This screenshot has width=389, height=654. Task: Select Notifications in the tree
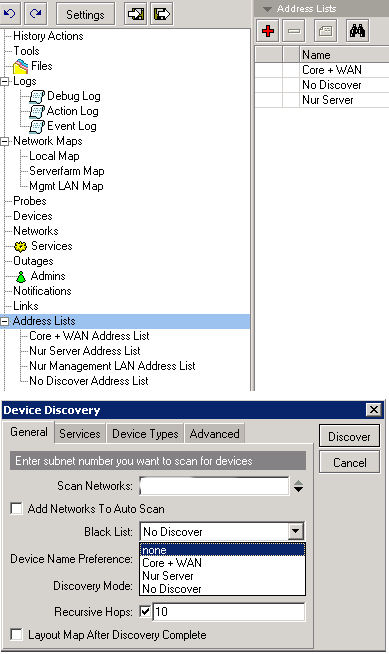coord(42,291)
